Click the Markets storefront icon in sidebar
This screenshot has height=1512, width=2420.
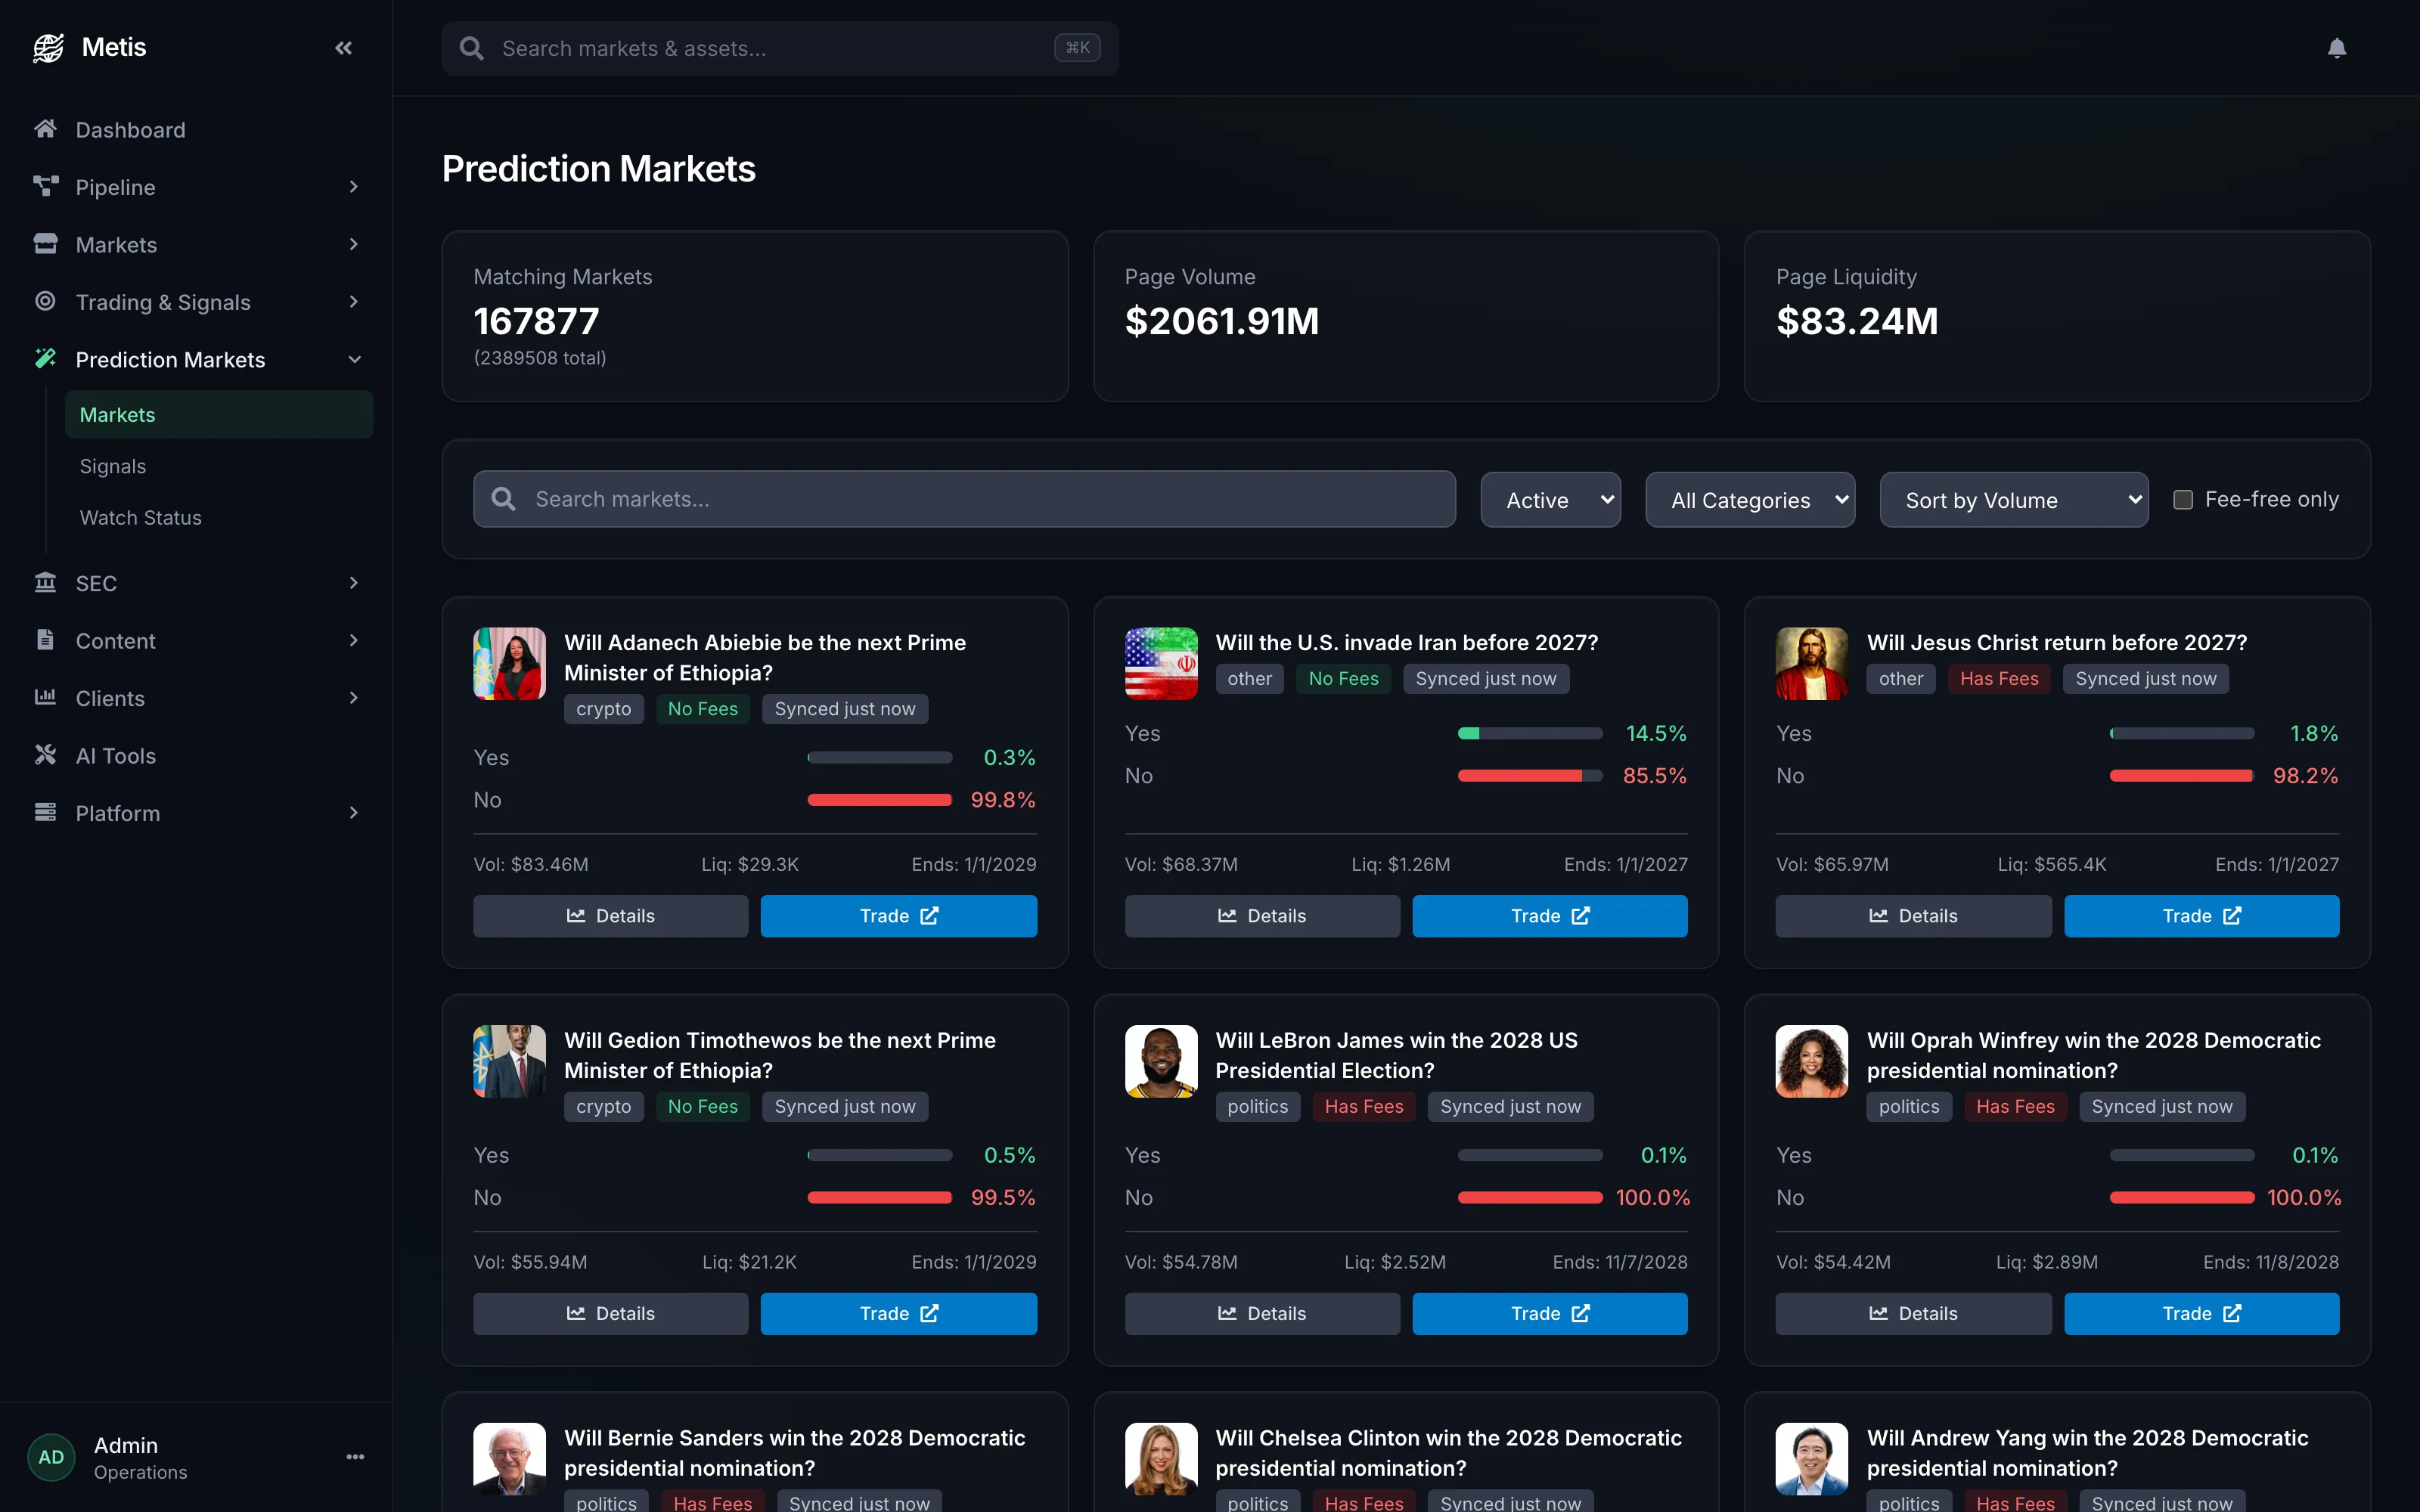click(45, 244)
